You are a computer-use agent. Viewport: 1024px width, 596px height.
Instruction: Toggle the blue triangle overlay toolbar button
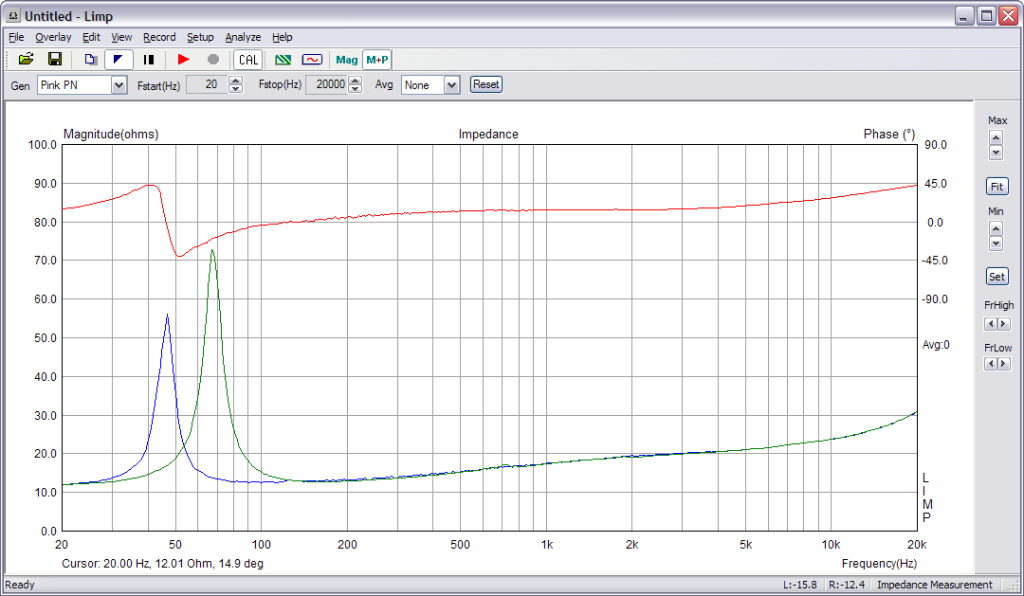119,60
